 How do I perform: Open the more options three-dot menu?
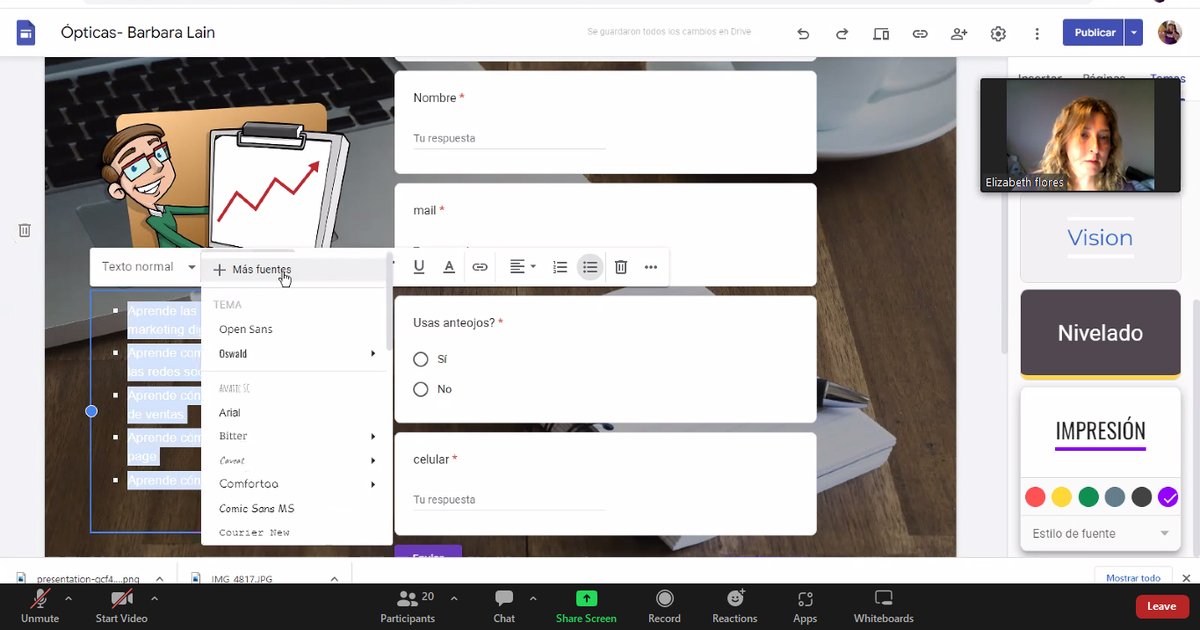click(1037, 33)
